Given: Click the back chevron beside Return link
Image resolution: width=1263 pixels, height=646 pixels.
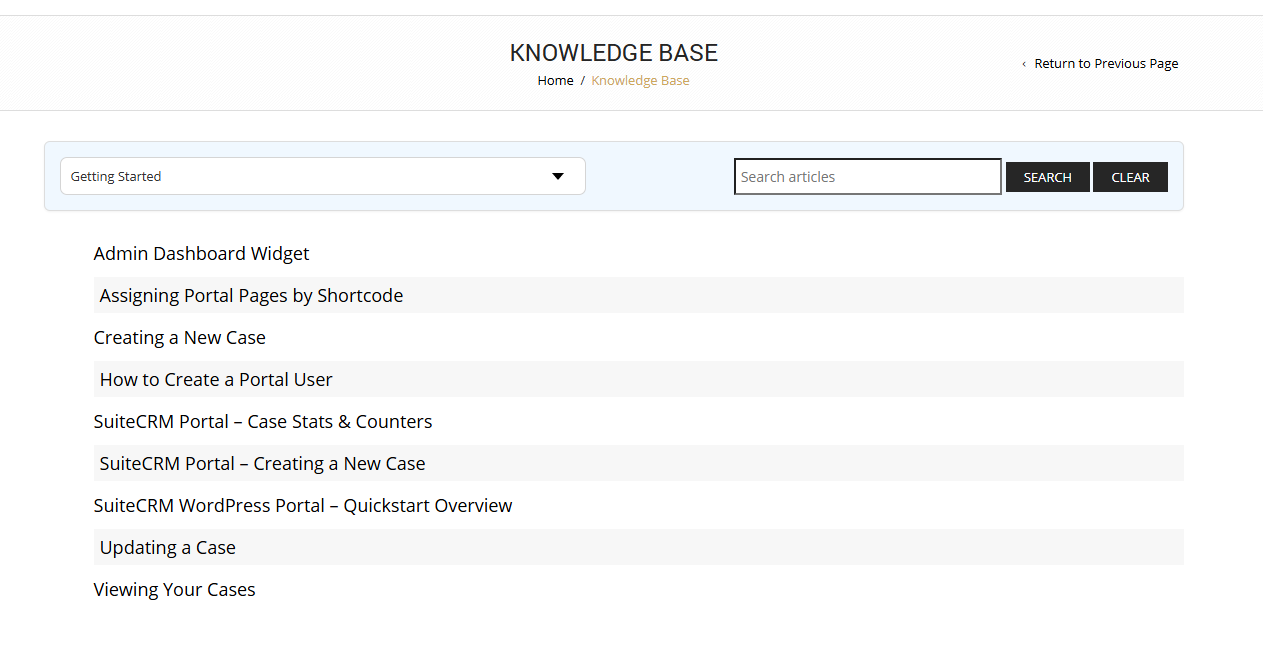Looking at the screenshot, I should coord(1024,64).
